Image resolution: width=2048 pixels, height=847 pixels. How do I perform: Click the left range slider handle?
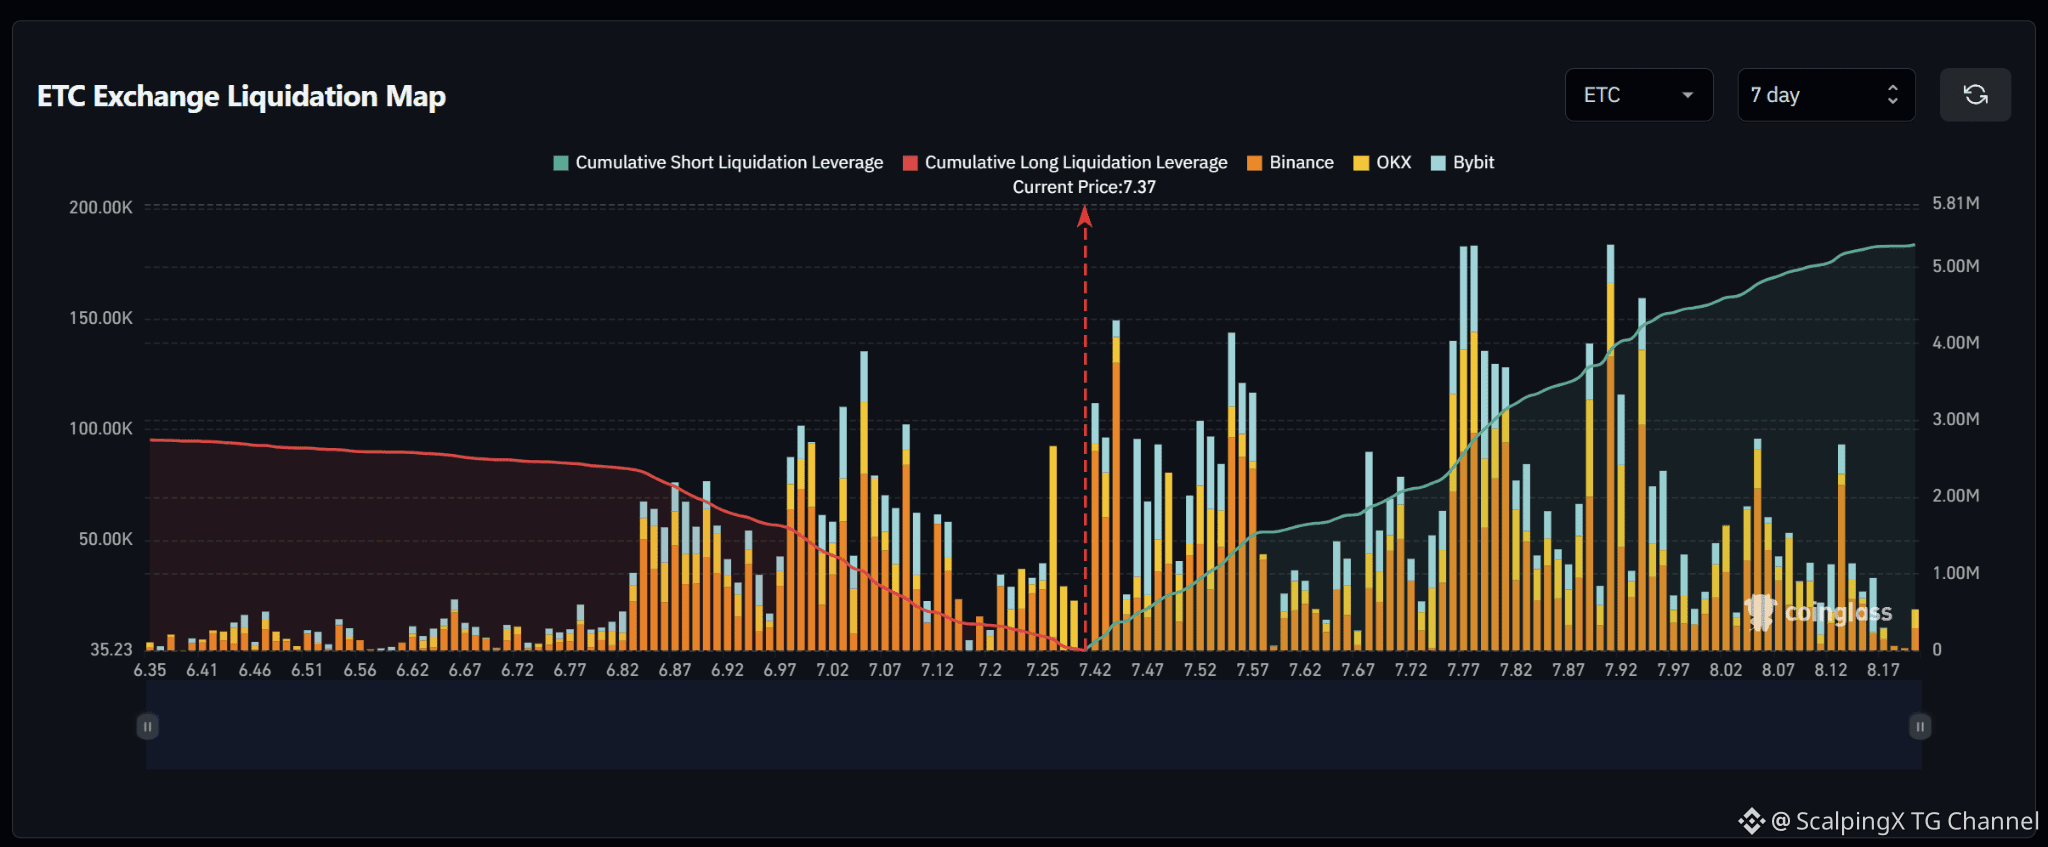click(147, 726)
